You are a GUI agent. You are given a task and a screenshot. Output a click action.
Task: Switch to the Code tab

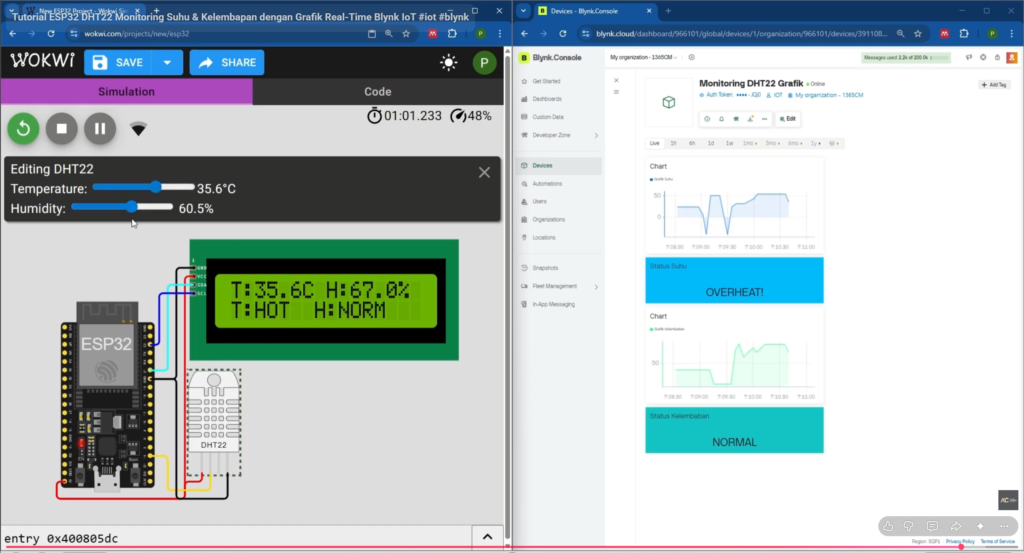click(x=378, y=91)
